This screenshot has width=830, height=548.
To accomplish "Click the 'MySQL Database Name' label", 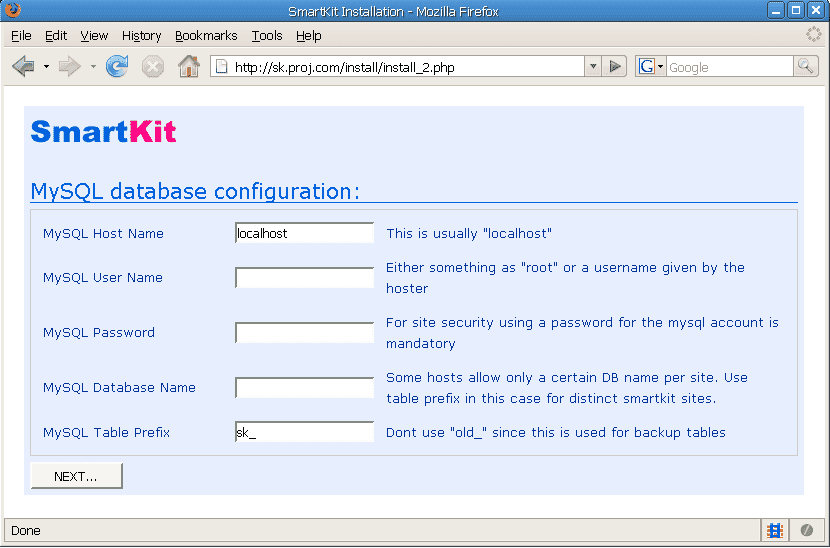I will tap(119, 388).
